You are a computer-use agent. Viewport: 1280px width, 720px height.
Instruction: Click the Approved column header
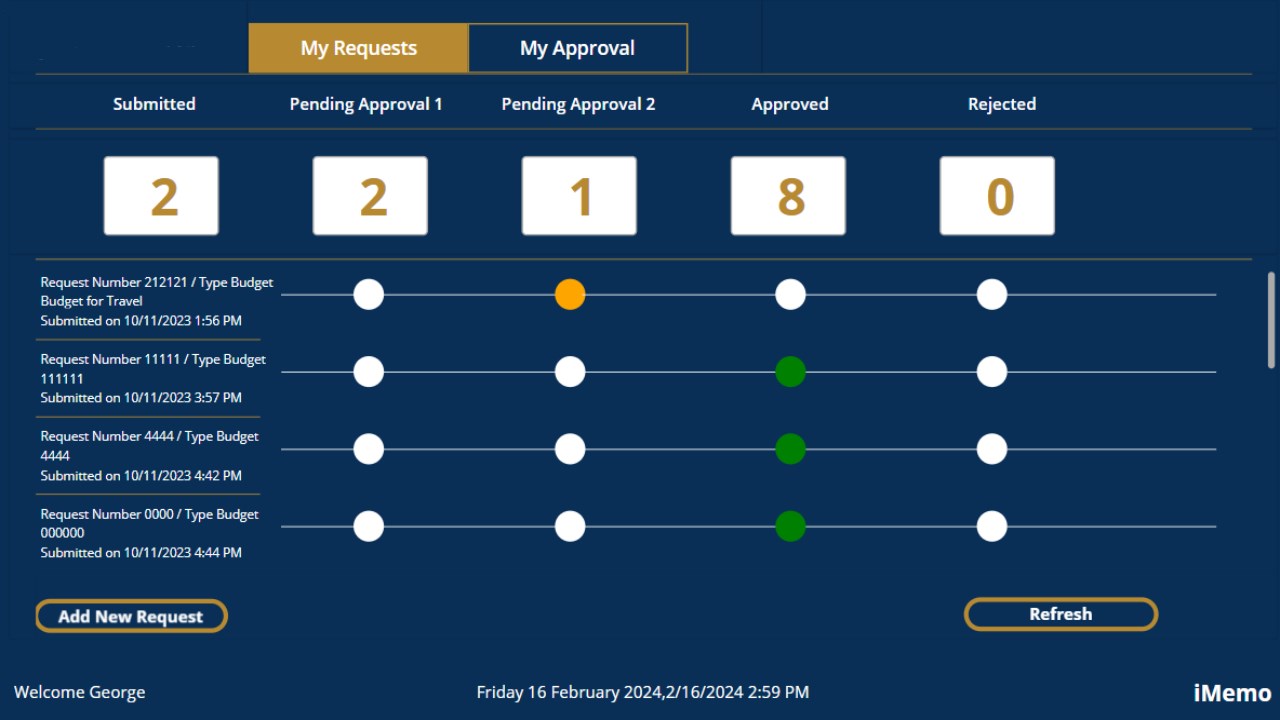click(x=790, y=104)
